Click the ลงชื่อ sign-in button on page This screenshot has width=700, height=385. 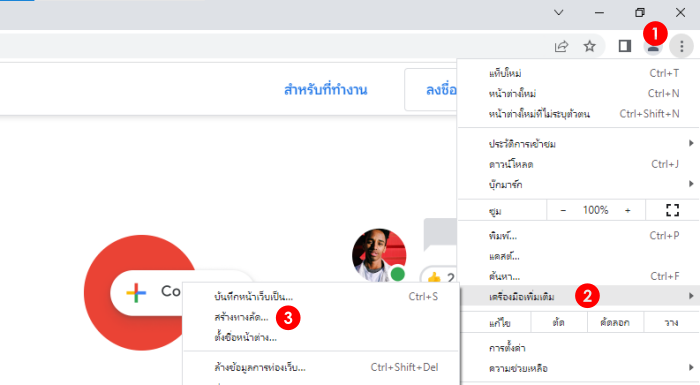point(431,90)
